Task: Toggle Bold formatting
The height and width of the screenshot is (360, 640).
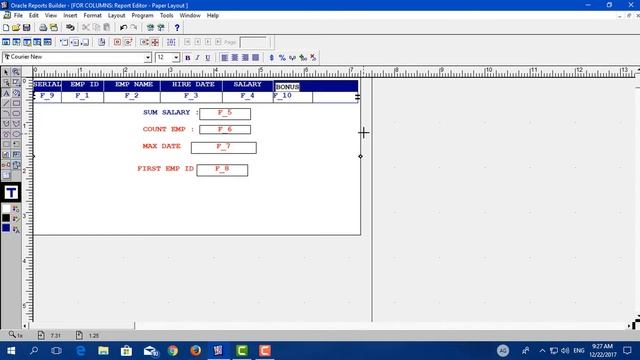Action: click(188, 58)
